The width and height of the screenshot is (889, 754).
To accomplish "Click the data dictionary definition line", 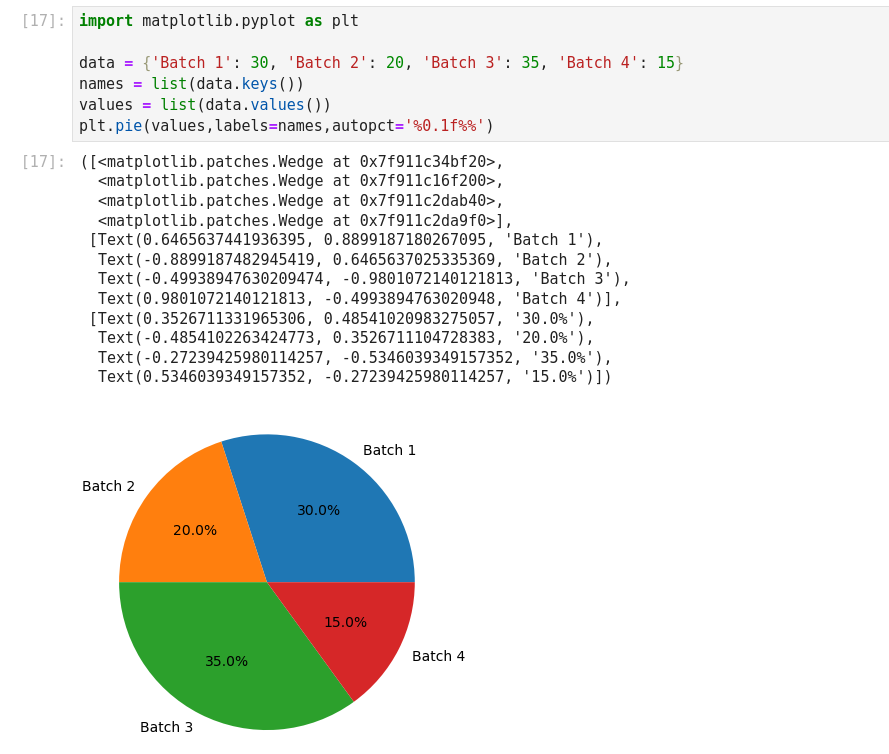I will point(380,63).
